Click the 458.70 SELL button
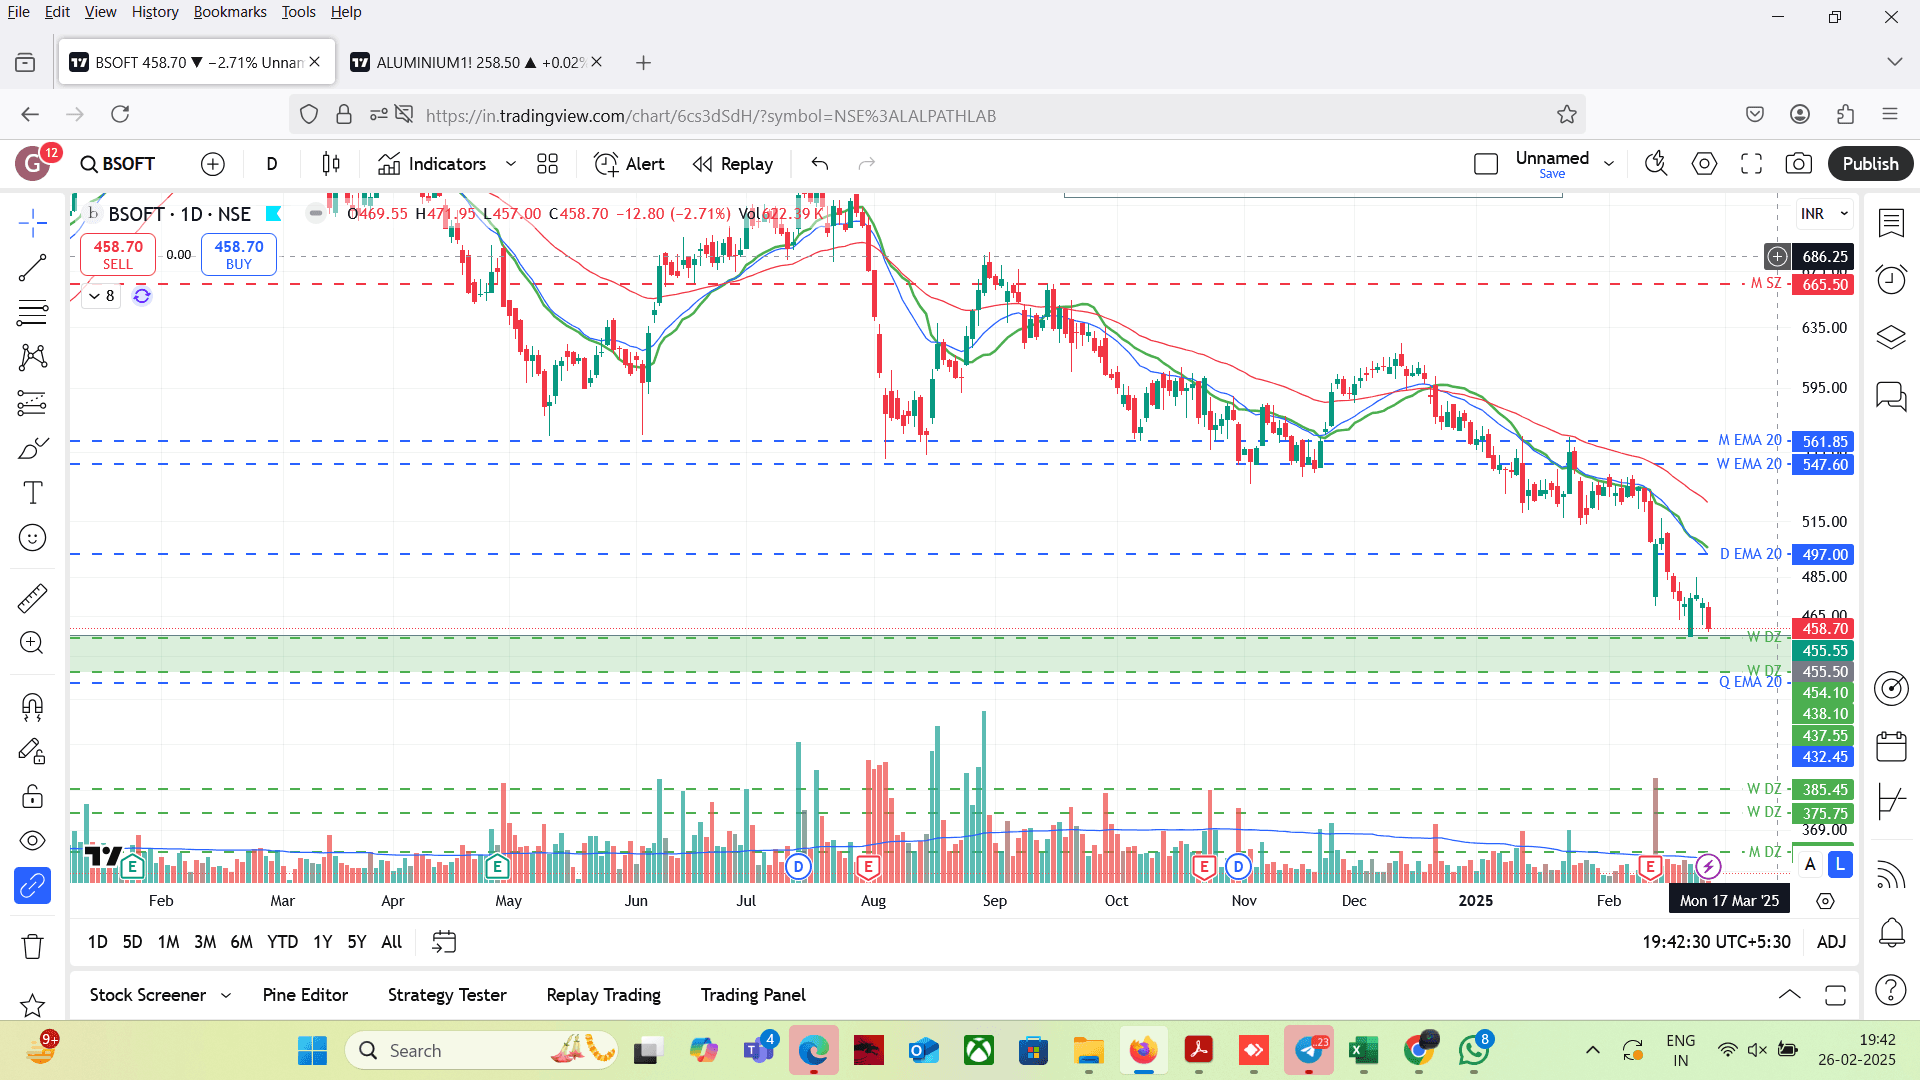This screenshot has width=1920, height=1080. click(118, 255)
